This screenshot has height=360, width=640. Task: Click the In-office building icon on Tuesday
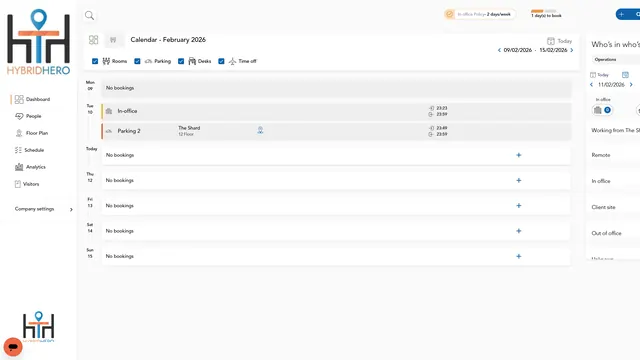[109, 111]
